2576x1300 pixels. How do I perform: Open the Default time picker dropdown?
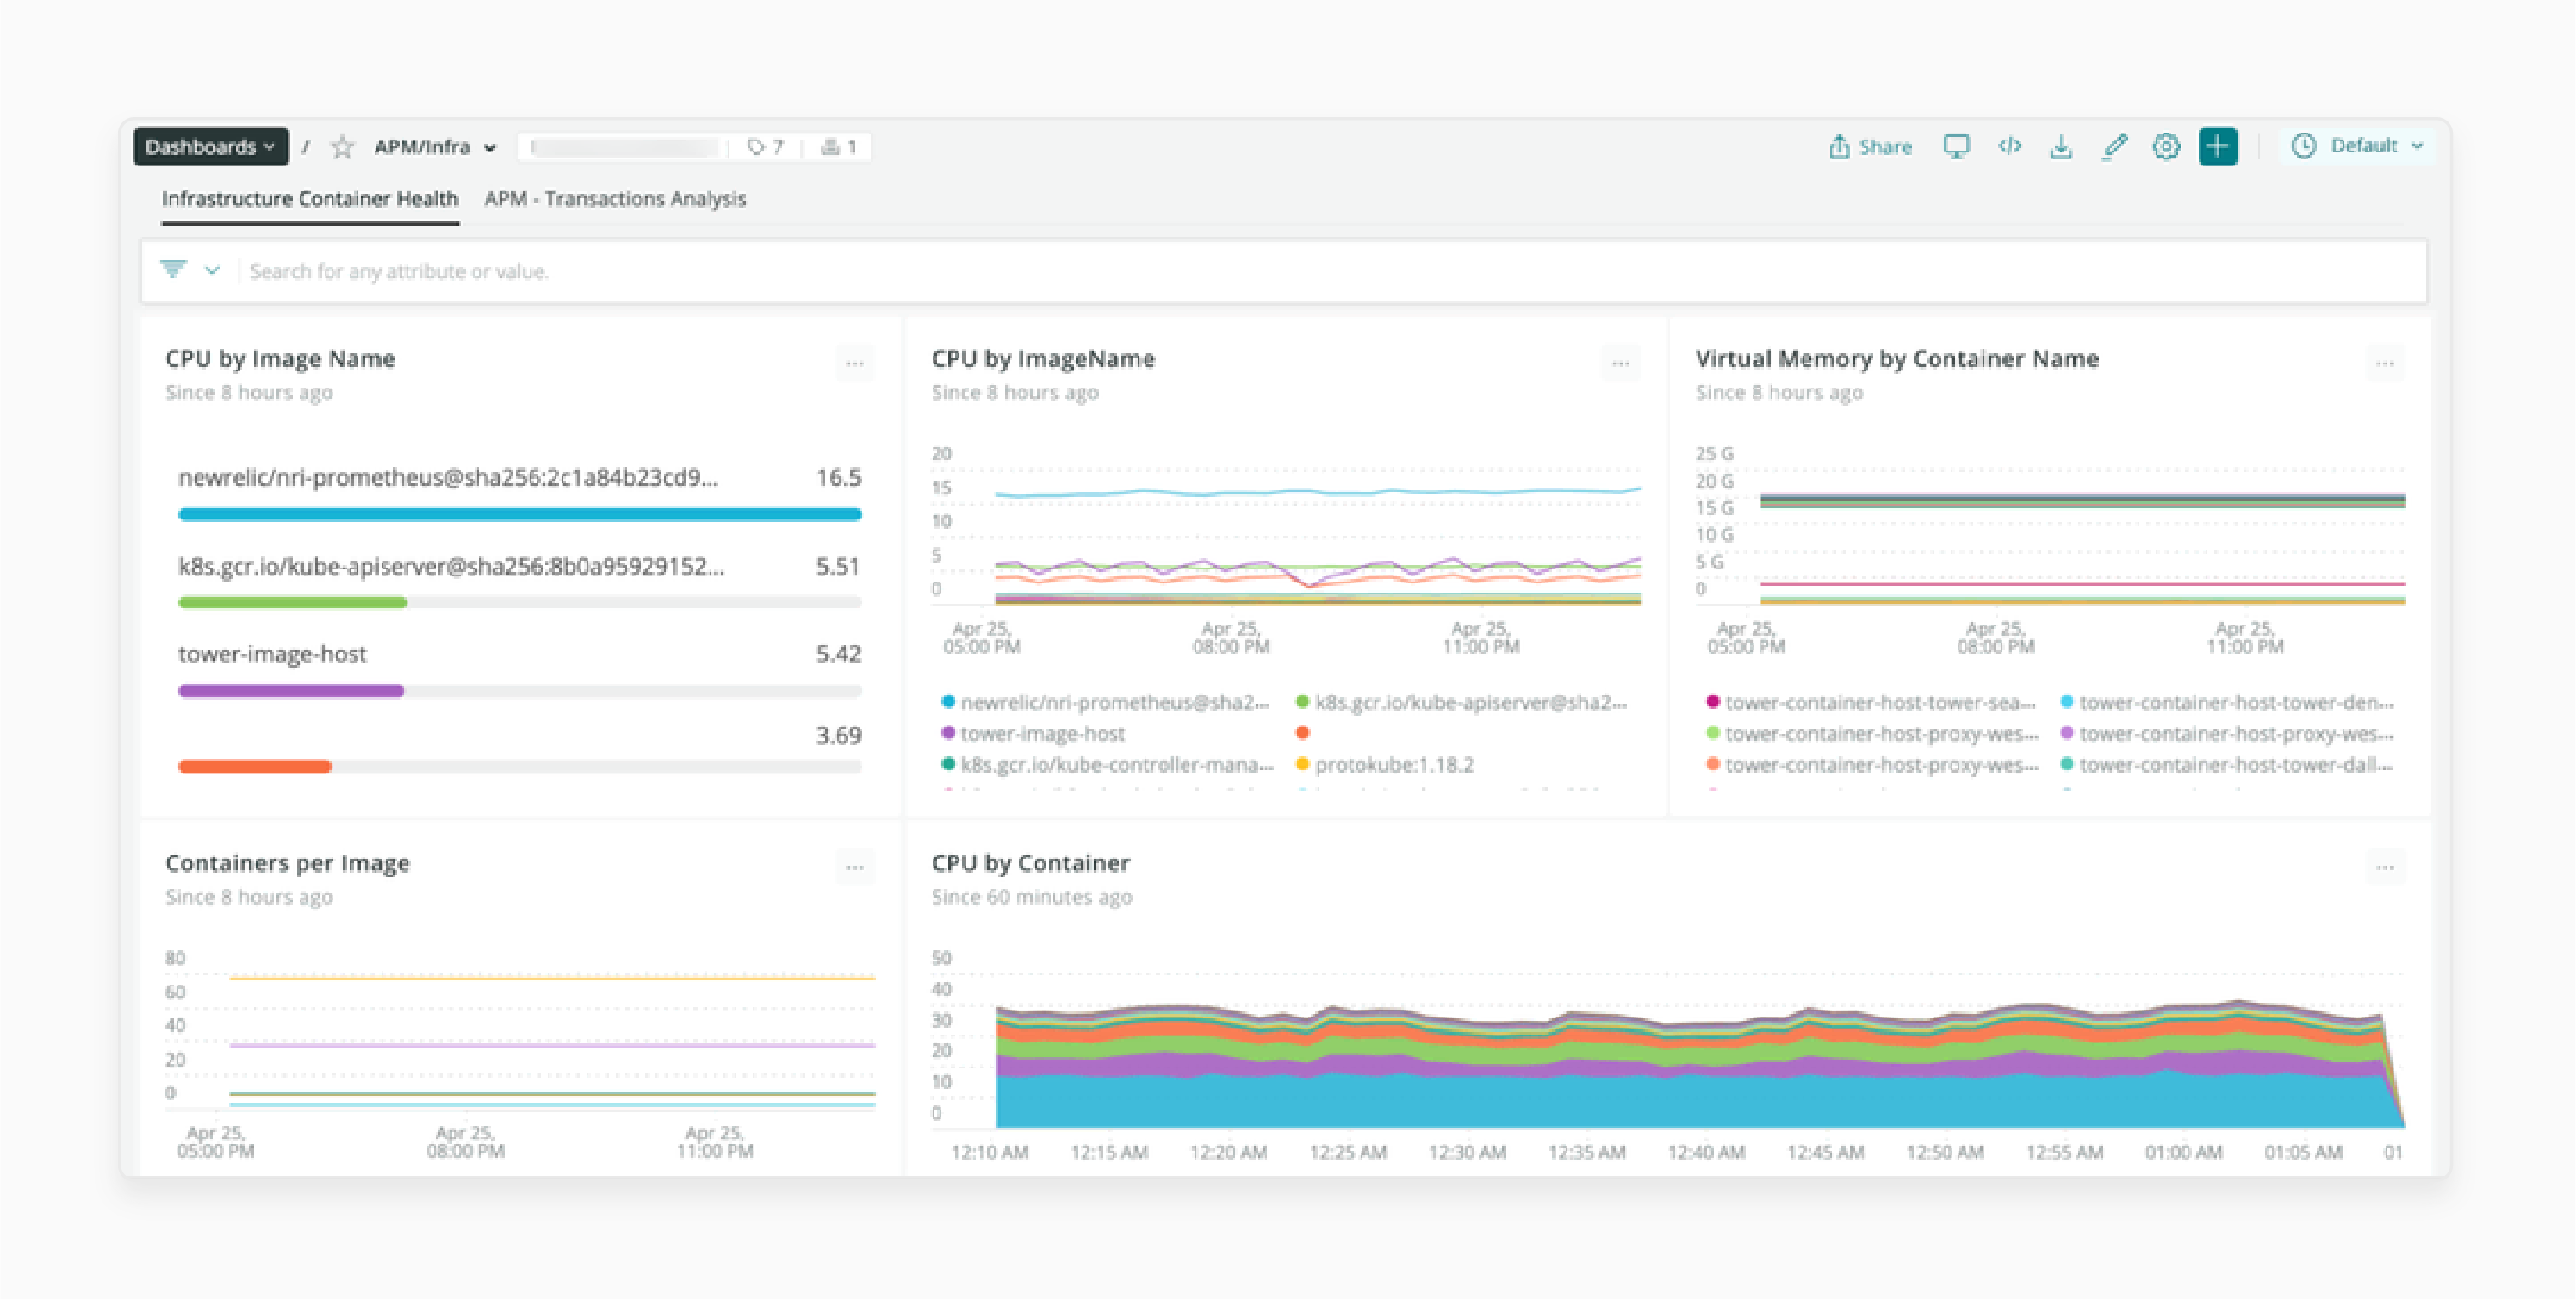[x=2358, y=146]
